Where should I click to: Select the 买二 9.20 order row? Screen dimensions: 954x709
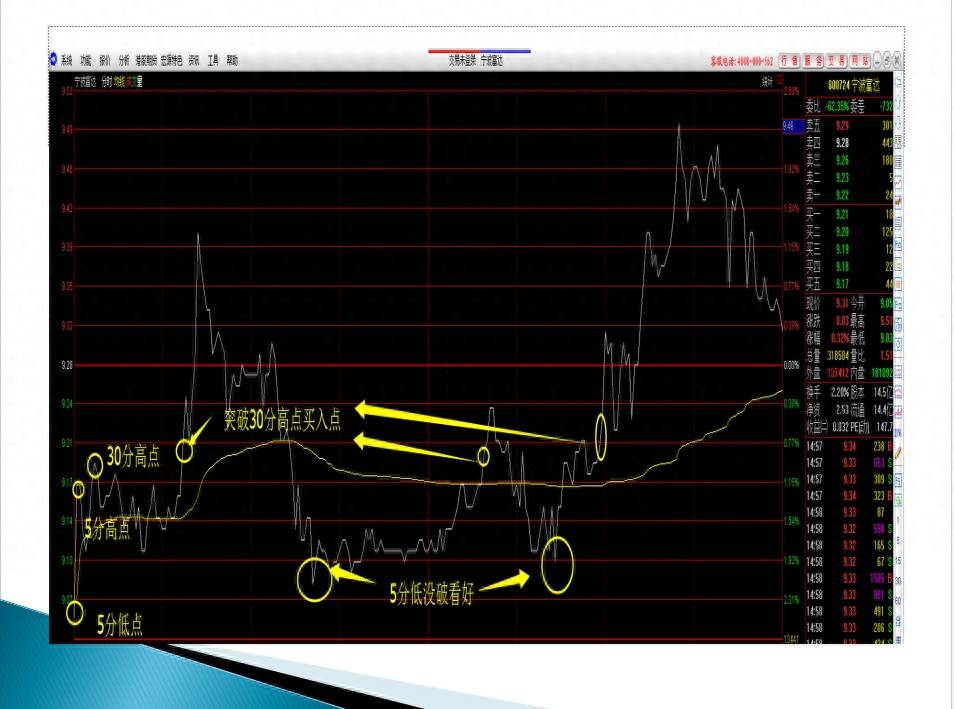[849, 232]
